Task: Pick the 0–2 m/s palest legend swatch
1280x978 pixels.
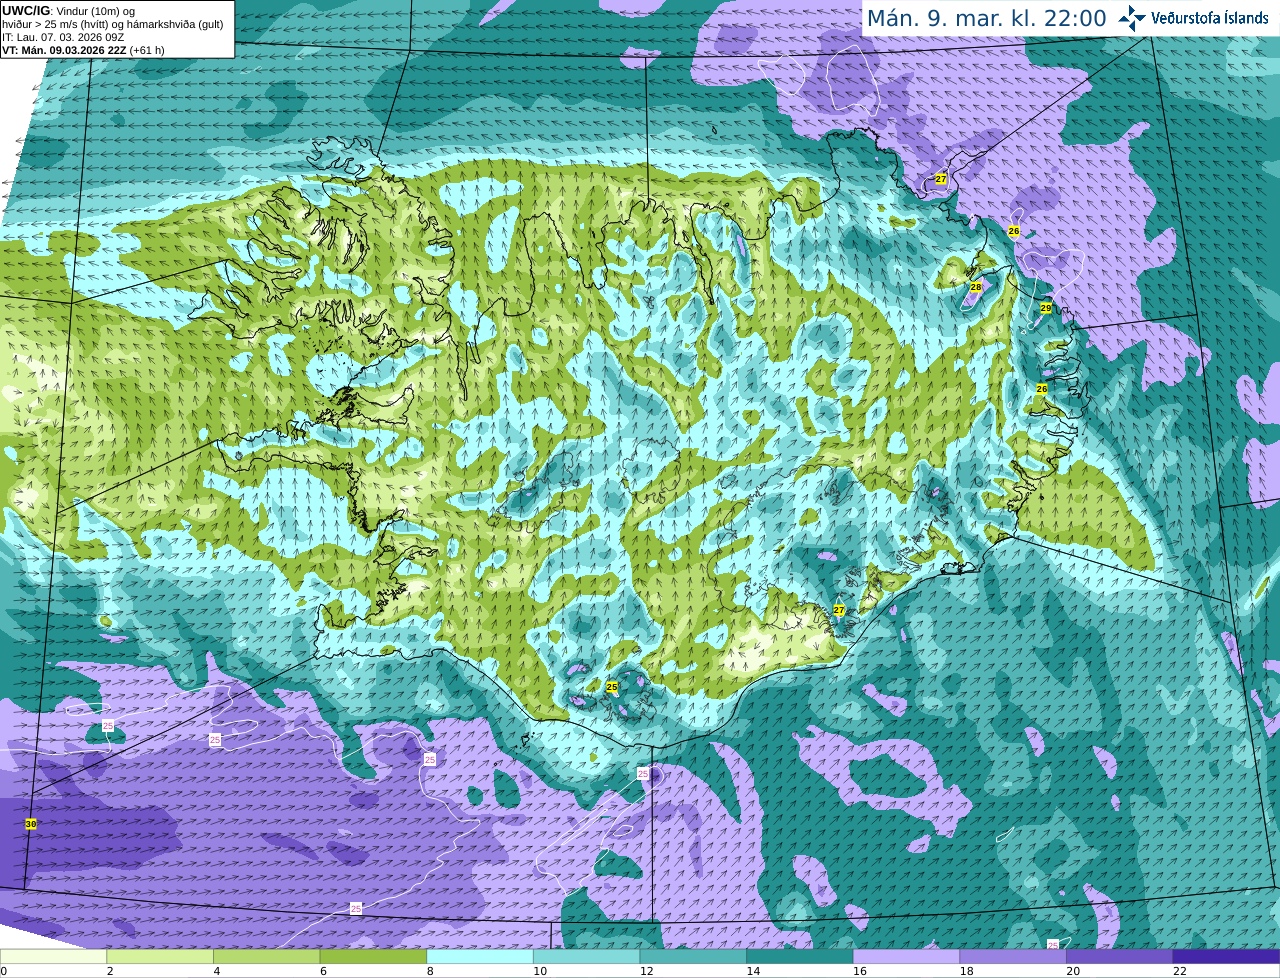Action: pyautogui.click(x=53, y=957)
